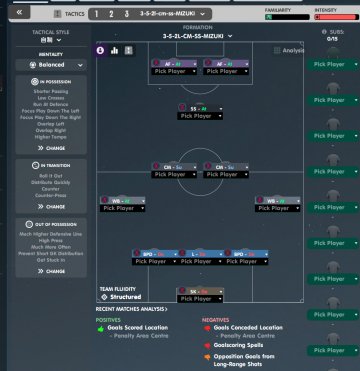
Task: Open the bar chart analysis view icon
Action: (114, 50)
